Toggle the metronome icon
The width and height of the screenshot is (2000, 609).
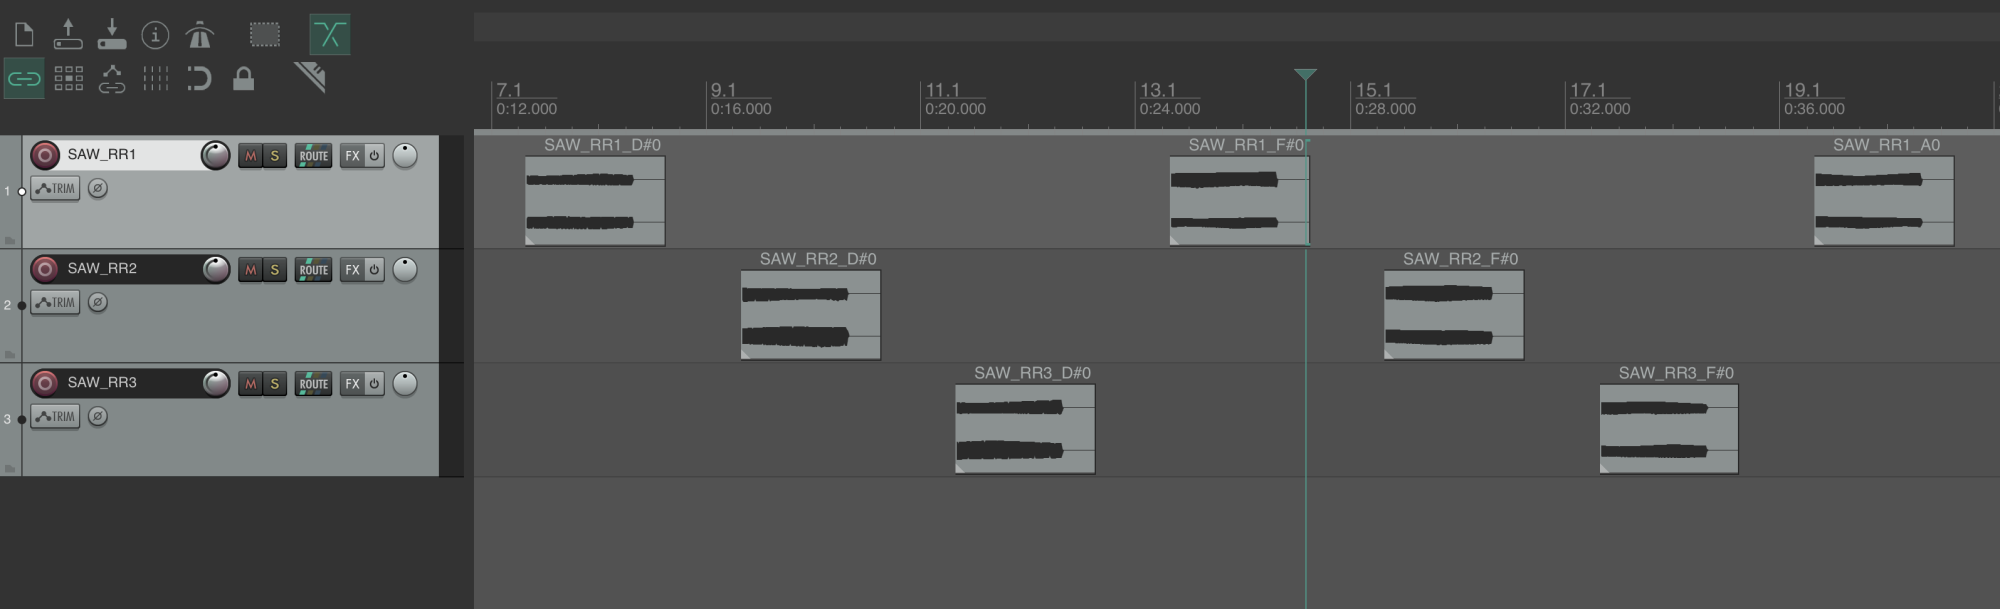[x=200, y=35]
